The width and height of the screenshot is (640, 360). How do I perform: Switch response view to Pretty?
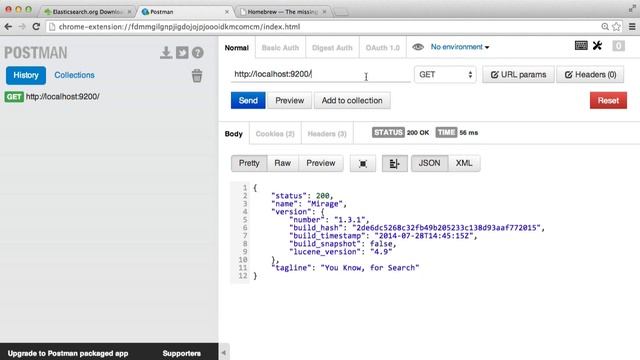[249, 163]
